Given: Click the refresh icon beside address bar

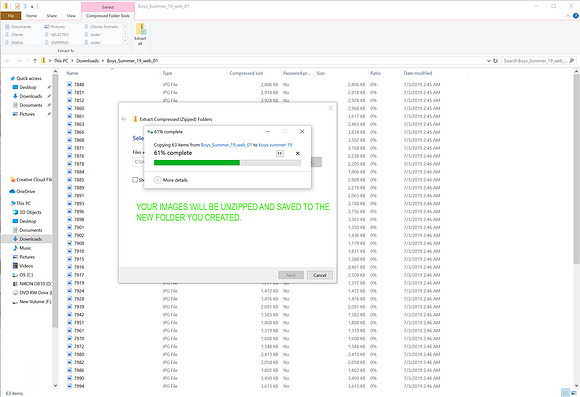Looking at the screenshot, I should [x=495, y=61].
